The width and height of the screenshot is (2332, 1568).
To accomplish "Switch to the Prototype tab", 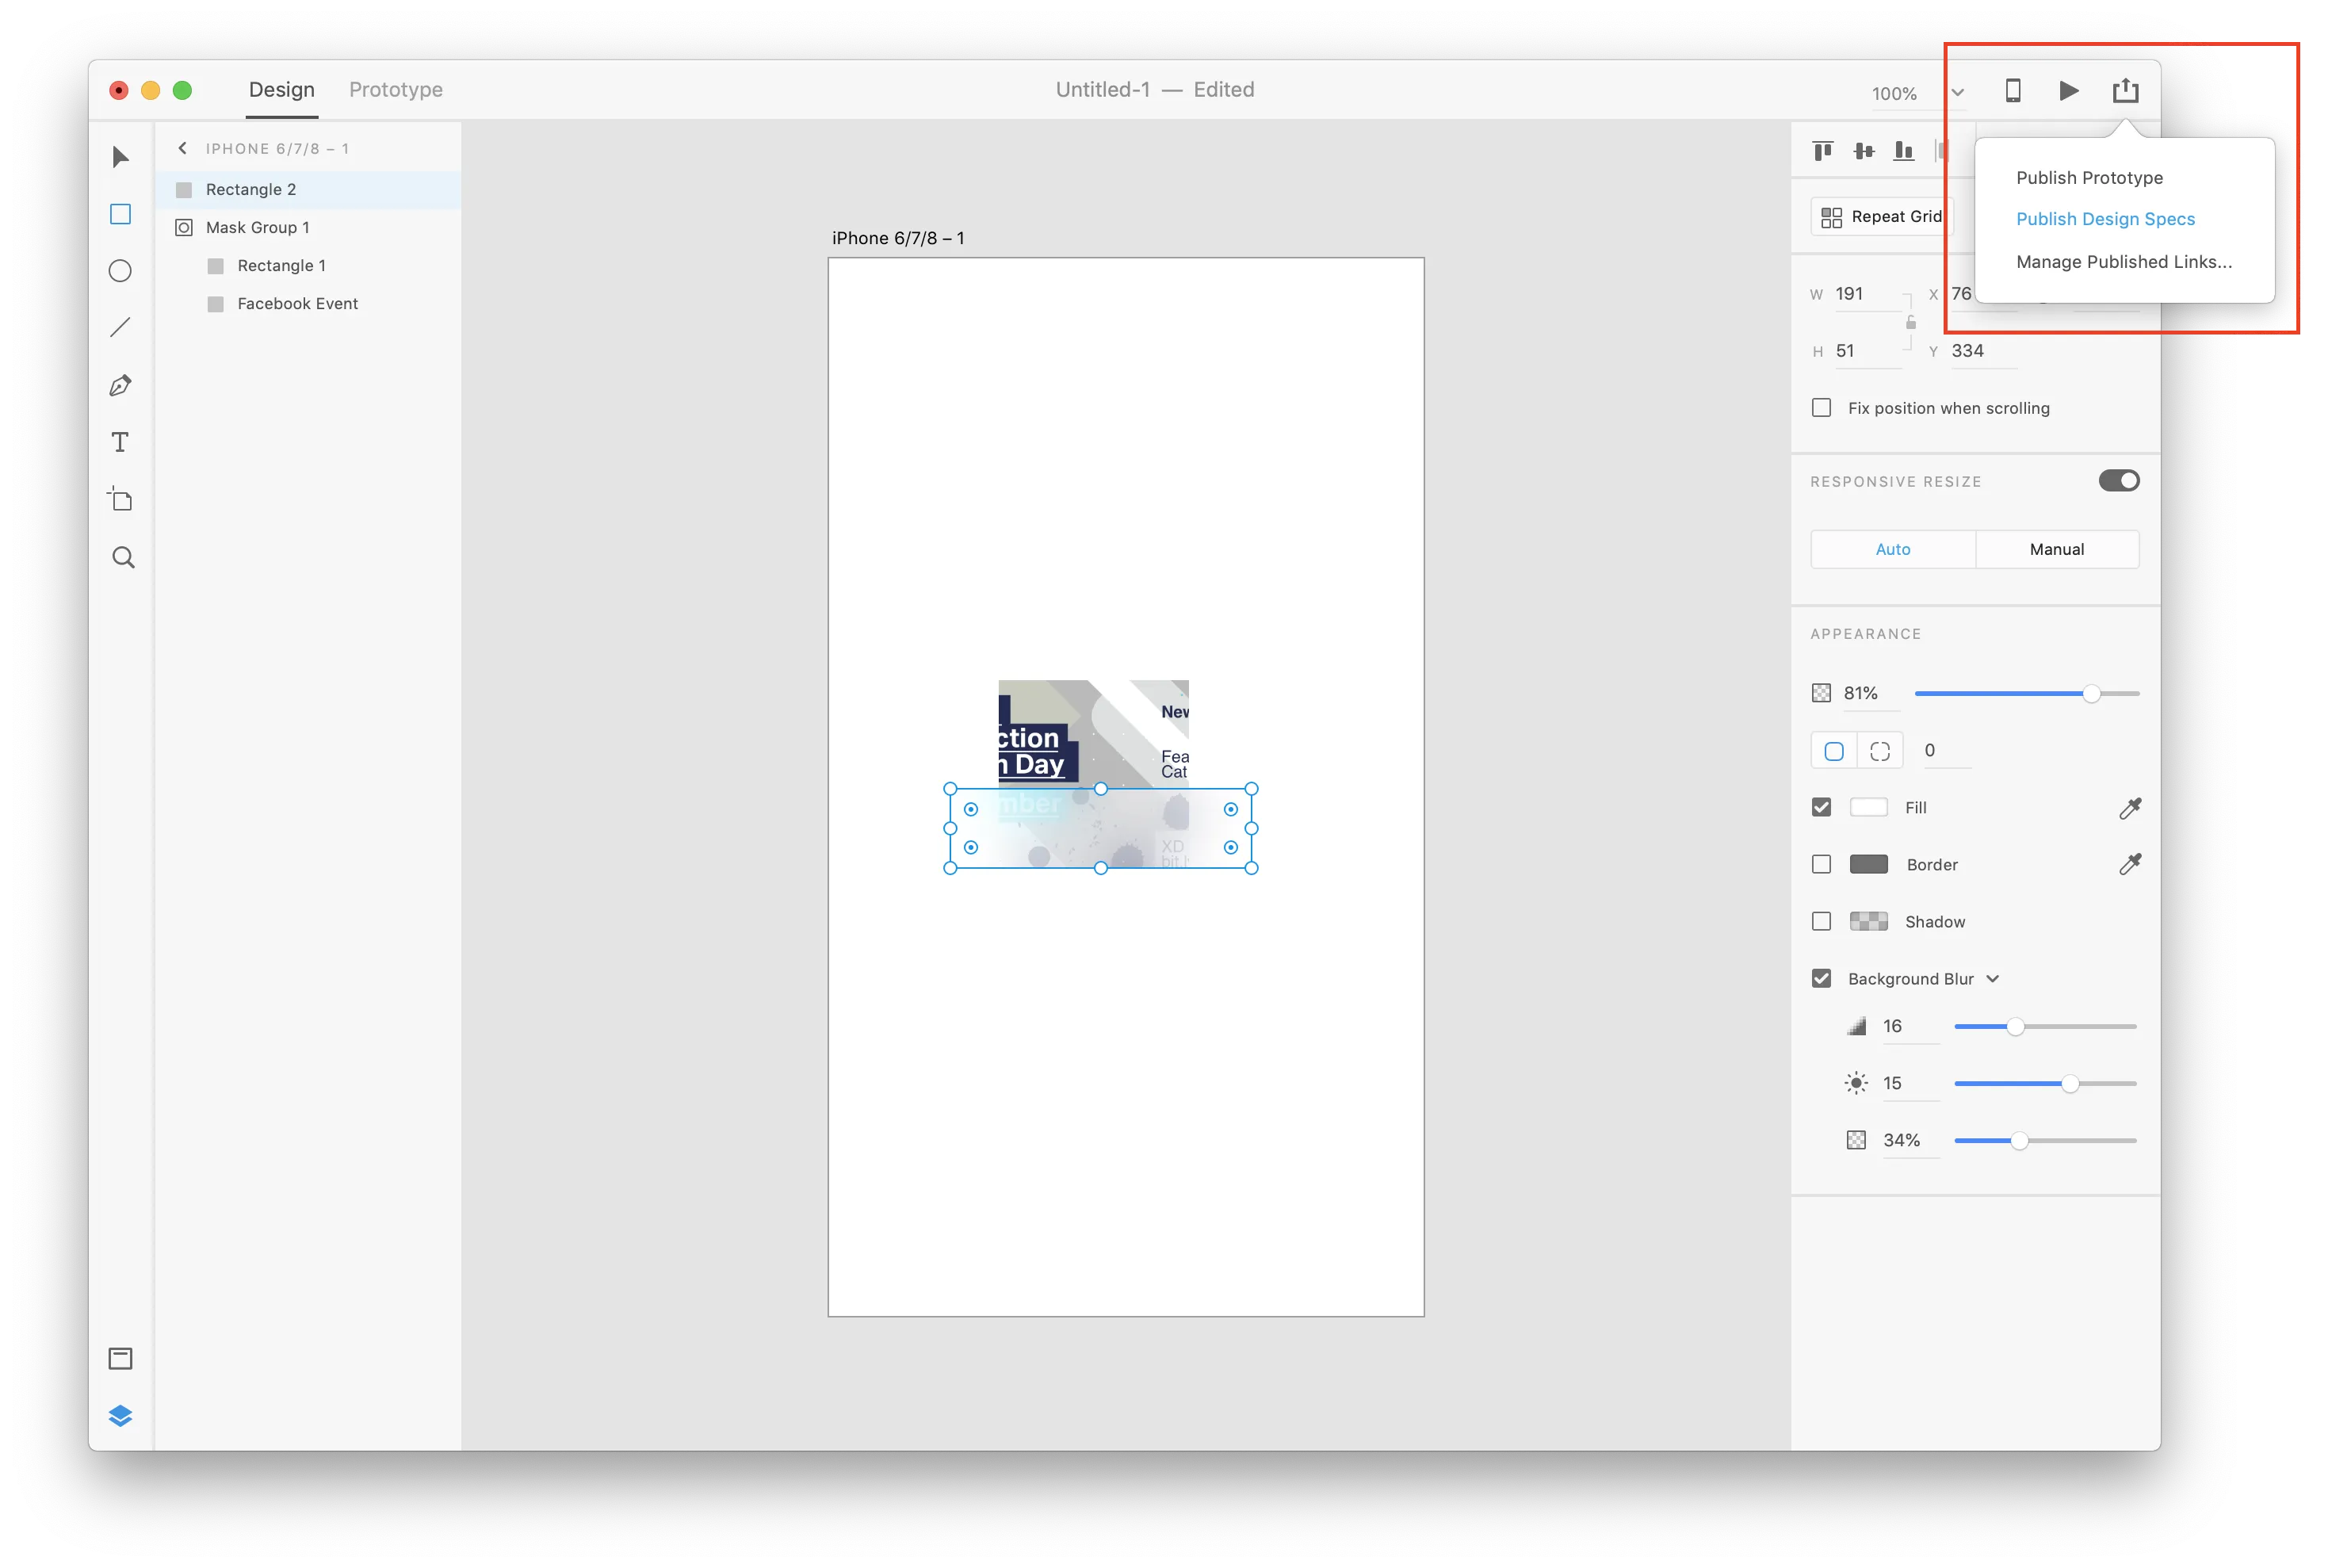I will click(x=395, y=90).
